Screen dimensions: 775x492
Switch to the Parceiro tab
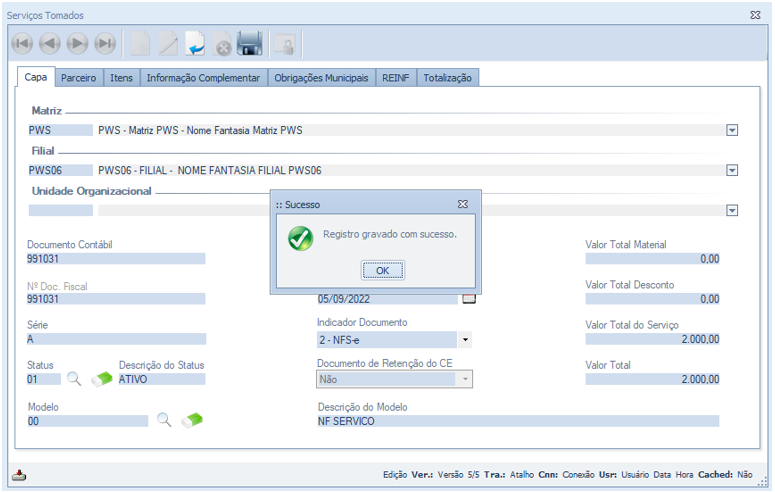[78, 77]
